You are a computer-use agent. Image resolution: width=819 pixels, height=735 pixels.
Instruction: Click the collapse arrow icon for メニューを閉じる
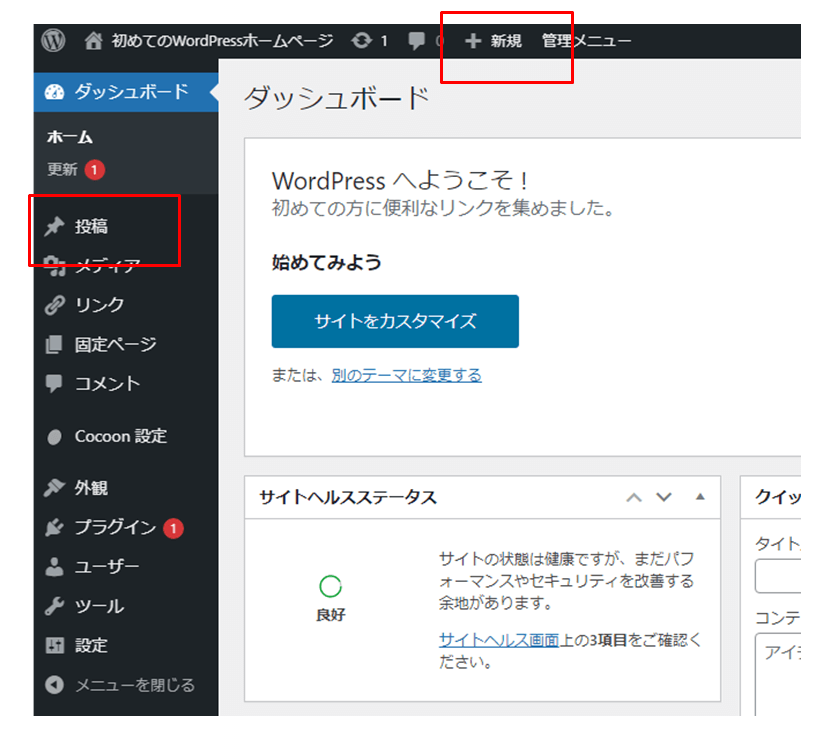54,685
